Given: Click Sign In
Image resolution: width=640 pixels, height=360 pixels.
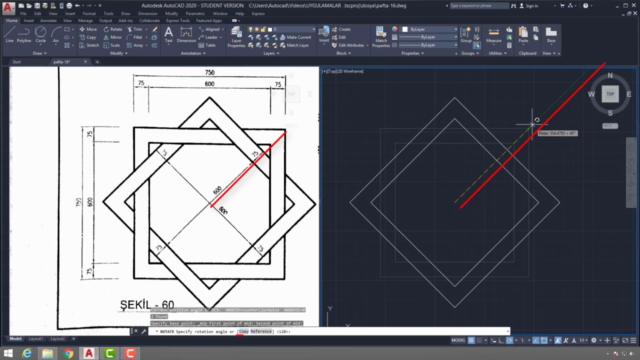Looking at the screenshot, I should coord(529,6).
